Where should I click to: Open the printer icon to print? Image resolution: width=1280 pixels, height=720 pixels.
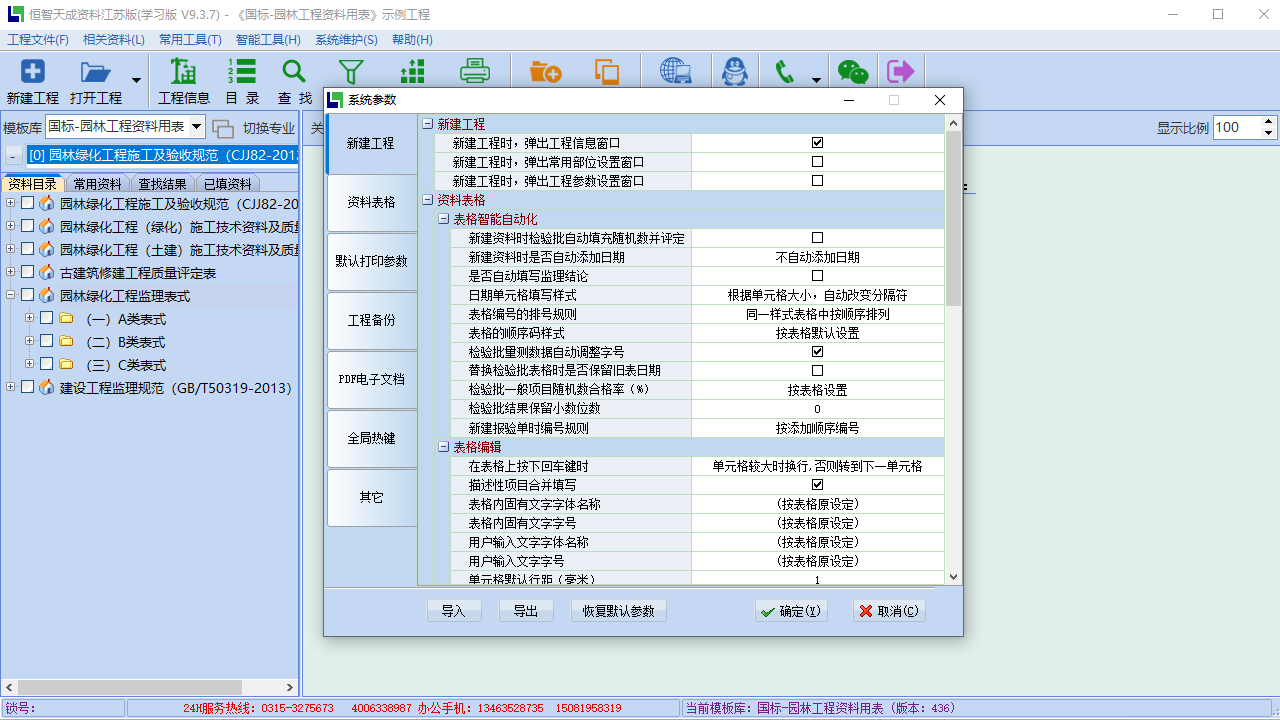pos(475,72)
